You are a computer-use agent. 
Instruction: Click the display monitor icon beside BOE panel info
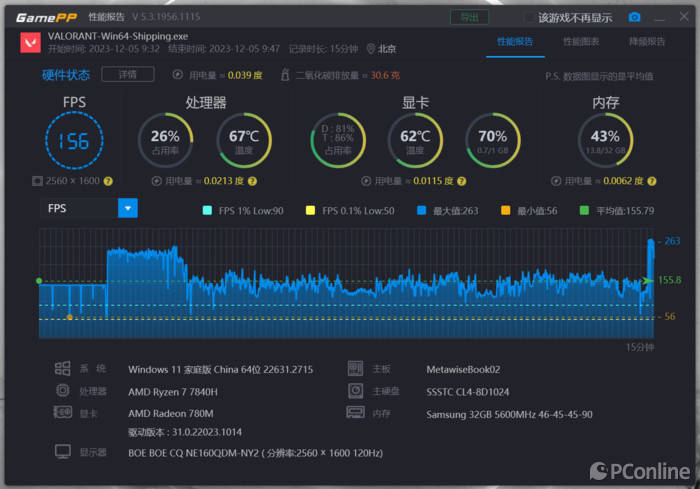click(62, 451)
